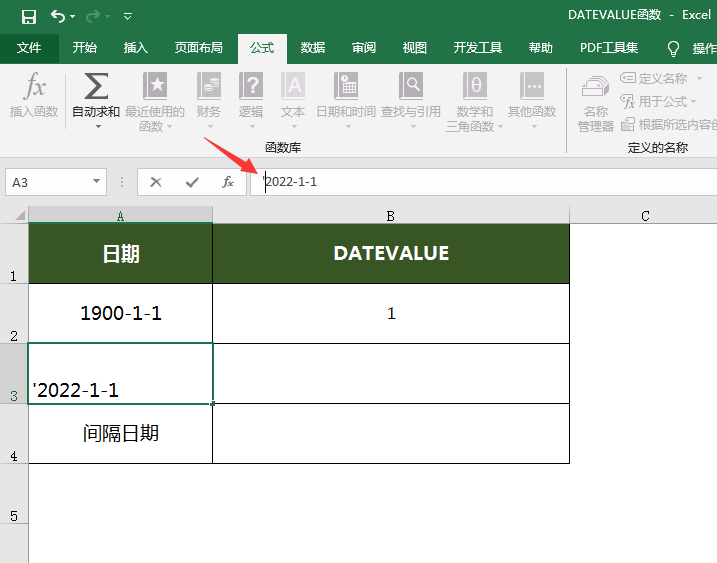
Task: Select row 4 header
Action: (14, 434)
